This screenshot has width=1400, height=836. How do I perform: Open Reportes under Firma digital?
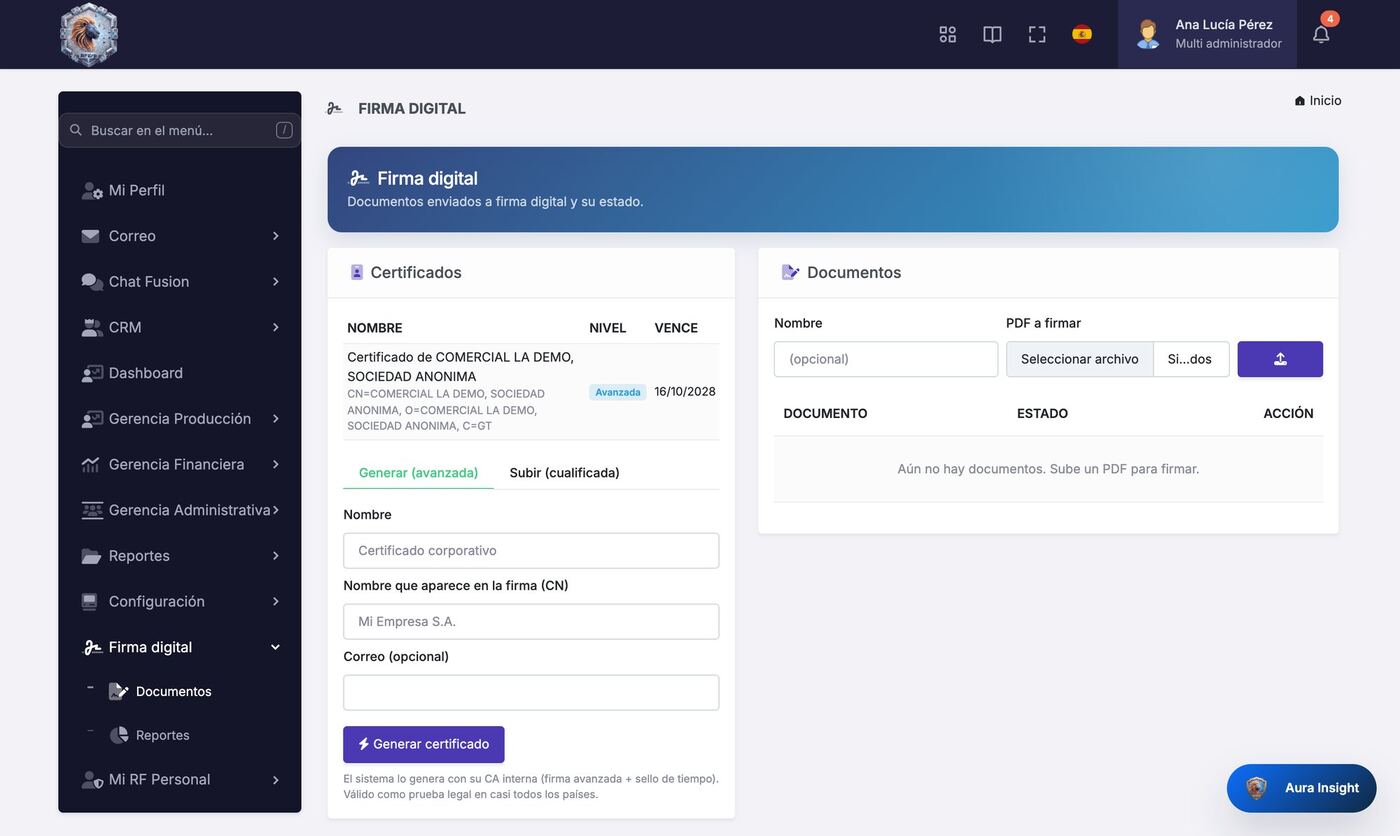click(x=163, y=735)
